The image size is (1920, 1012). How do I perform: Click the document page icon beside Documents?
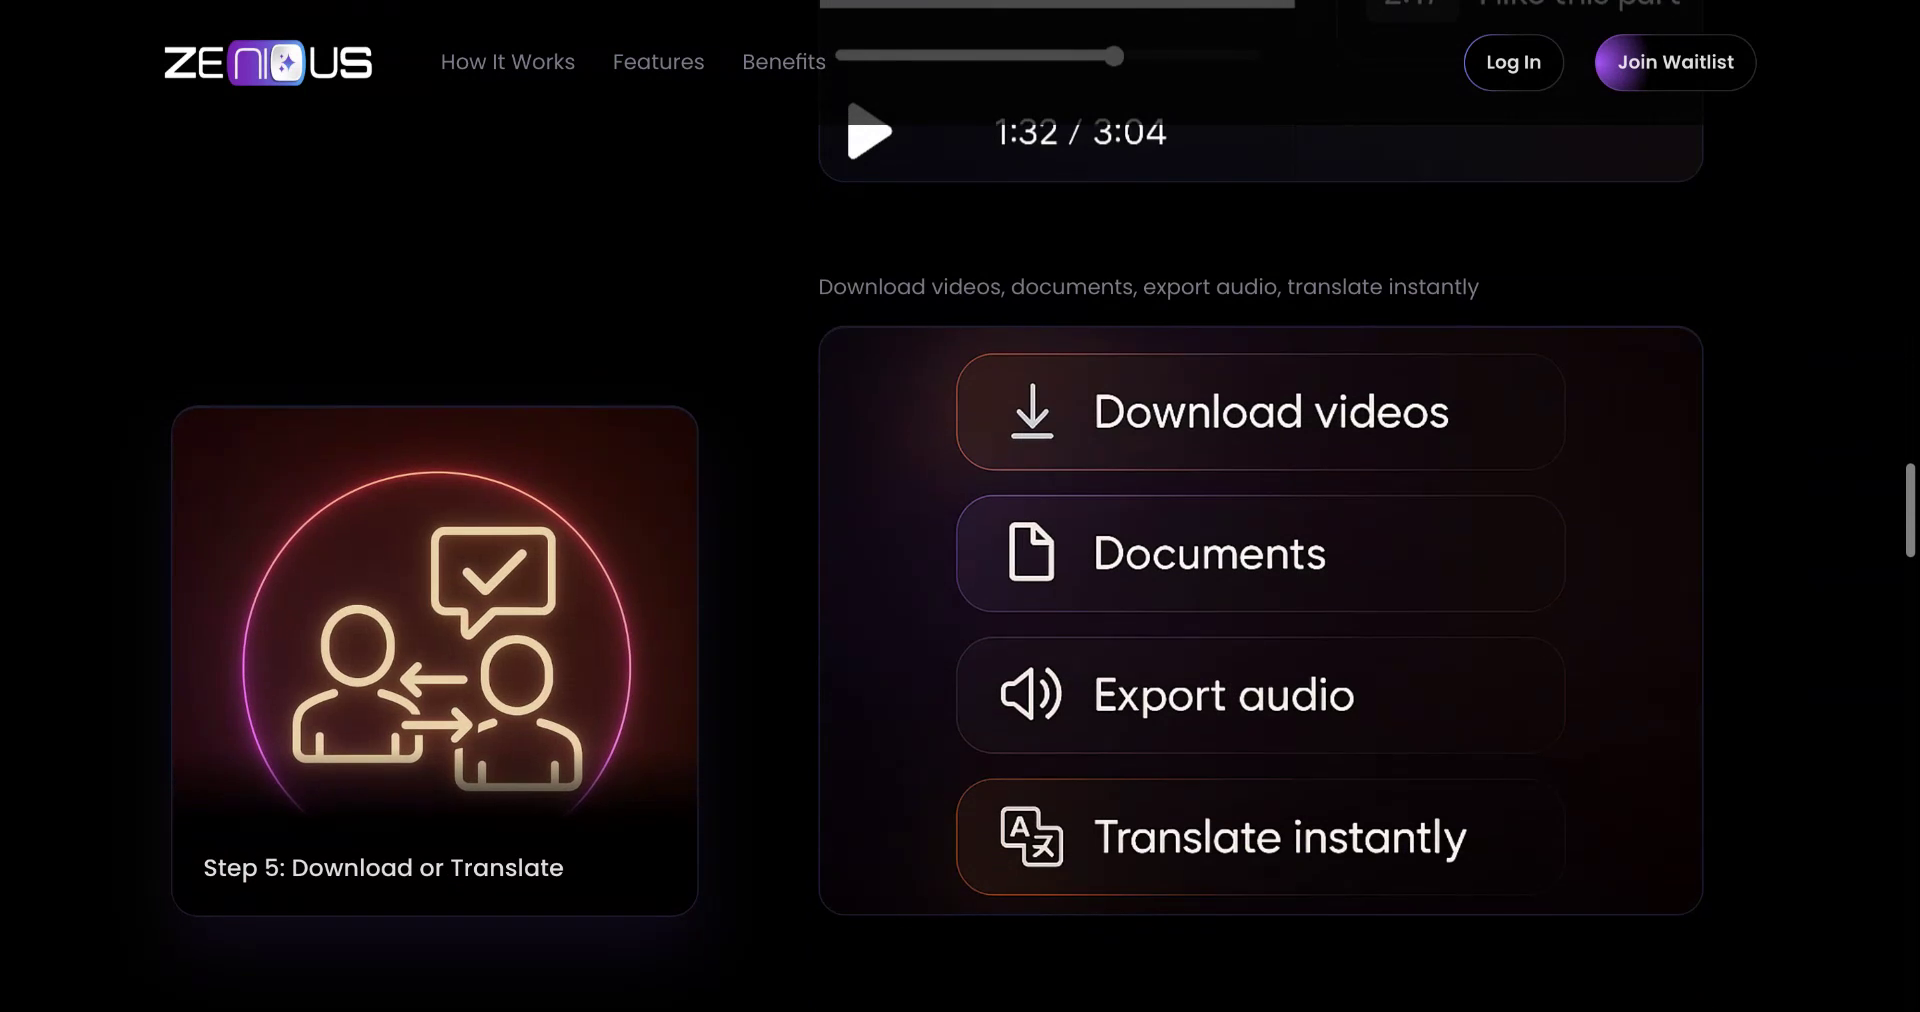click(1031, 553)
